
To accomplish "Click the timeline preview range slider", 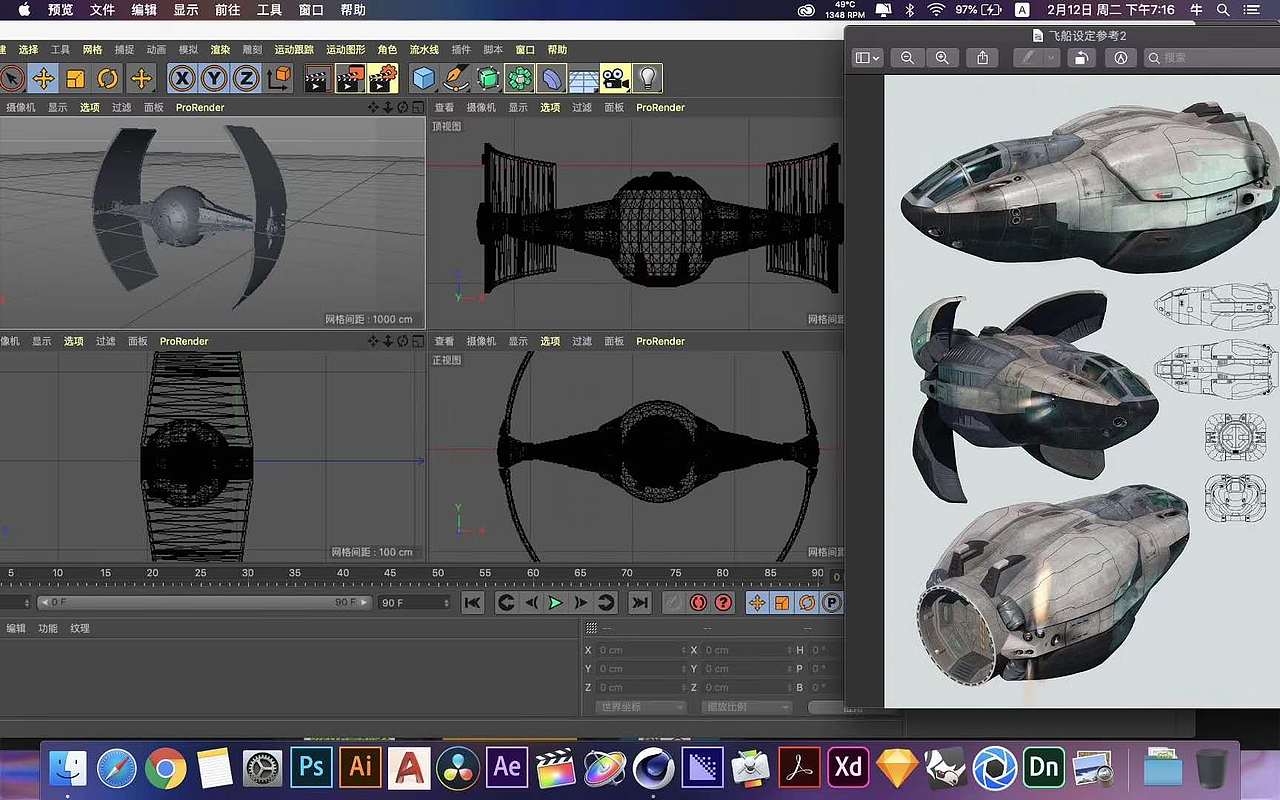I will pyautogui.click(x=204, y=602).
